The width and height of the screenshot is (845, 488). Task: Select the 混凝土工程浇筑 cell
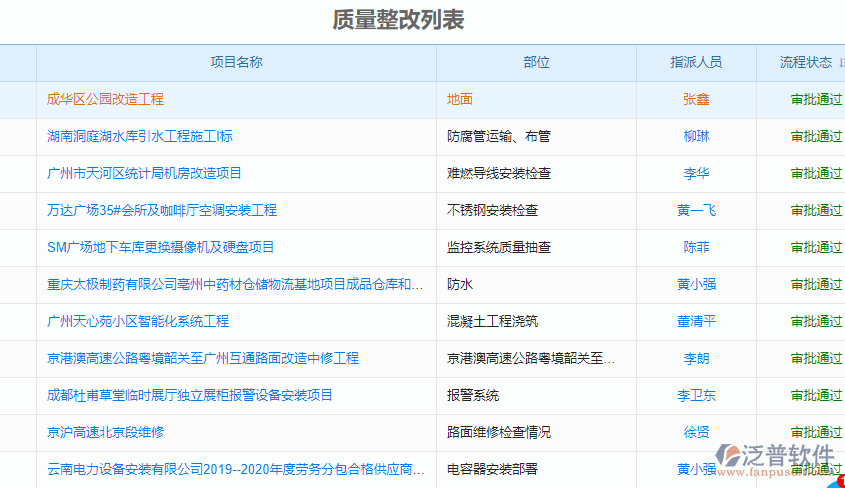click(492, 322)
